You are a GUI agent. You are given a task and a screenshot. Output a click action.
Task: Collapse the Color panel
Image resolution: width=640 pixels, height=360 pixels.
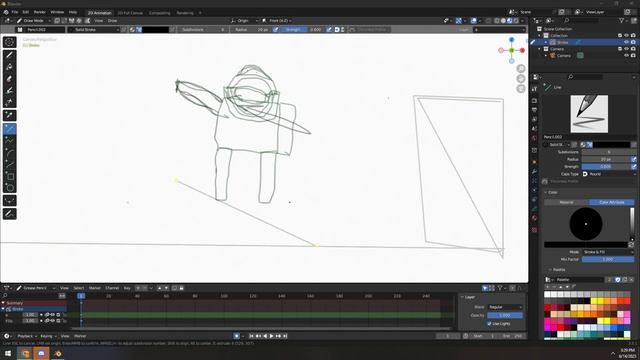coord(546,192)
